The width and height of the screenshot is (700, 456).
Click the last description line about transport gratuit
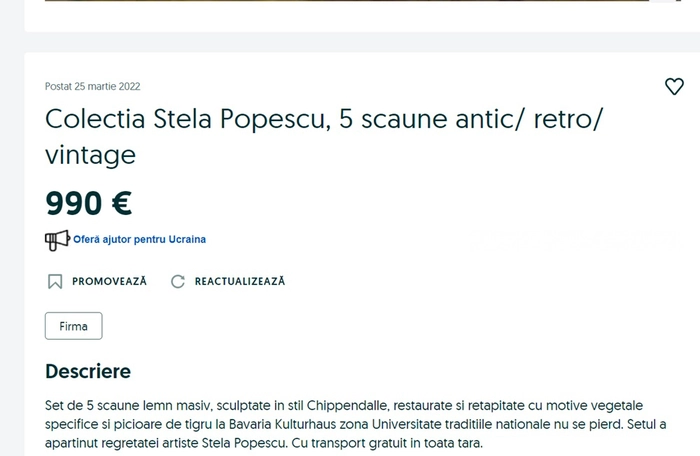tap(264, 443)
